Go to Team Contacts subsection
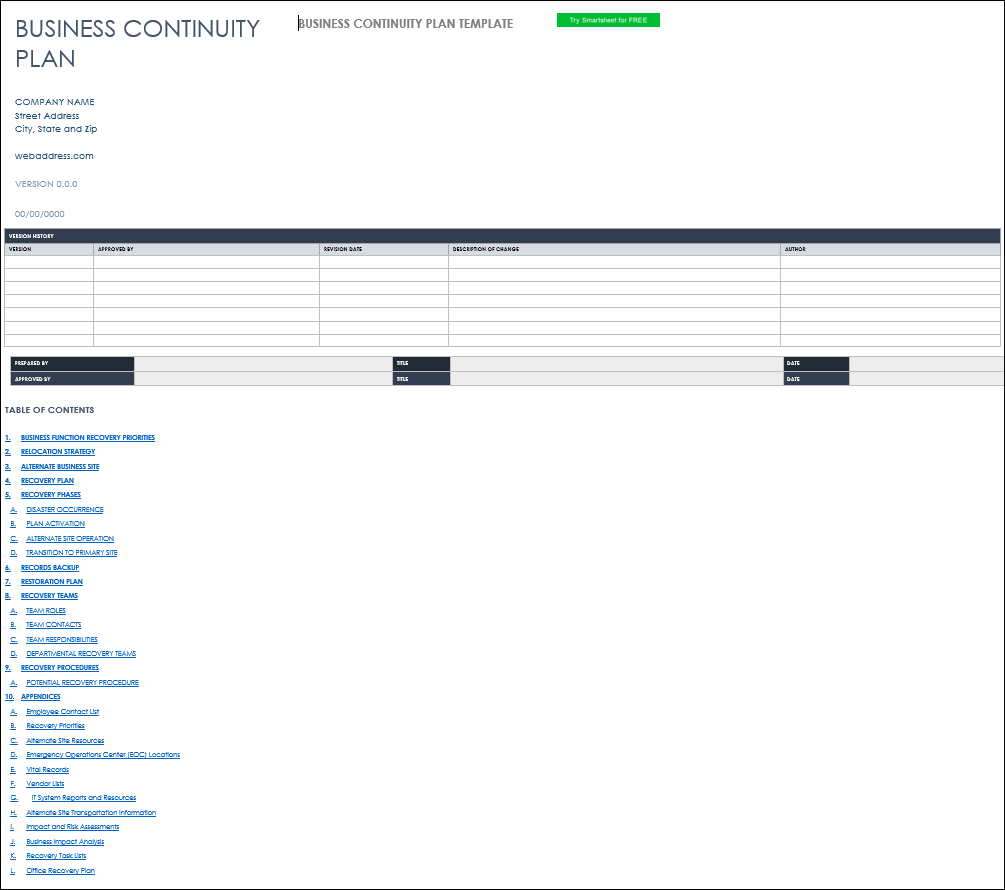The image size is (1005, 890). point(54,625)
